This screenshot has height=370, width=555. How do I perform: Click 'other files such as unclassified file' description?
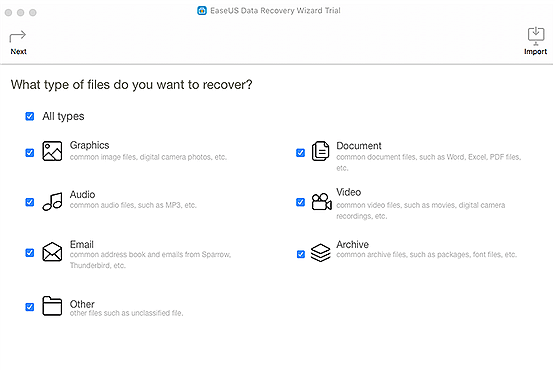(x=126, y=313)
